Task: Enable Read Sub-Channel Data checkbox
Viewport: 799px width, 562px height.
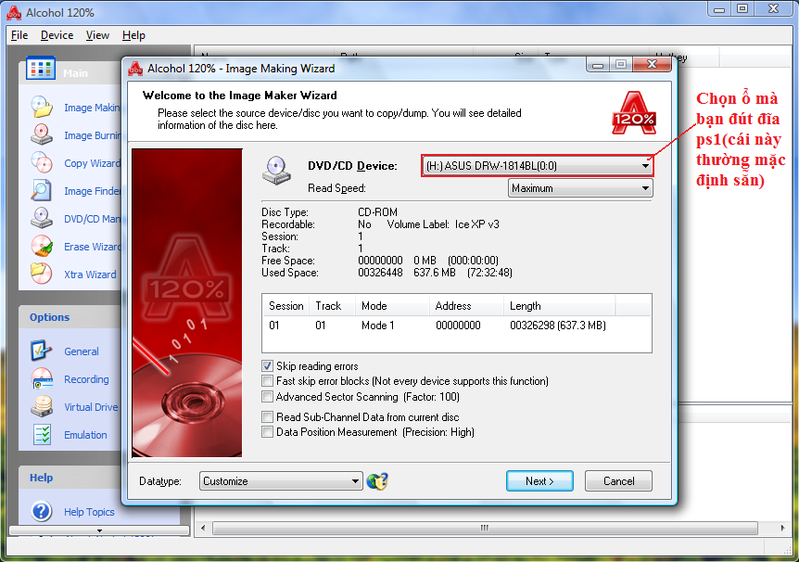Action: 267,417
